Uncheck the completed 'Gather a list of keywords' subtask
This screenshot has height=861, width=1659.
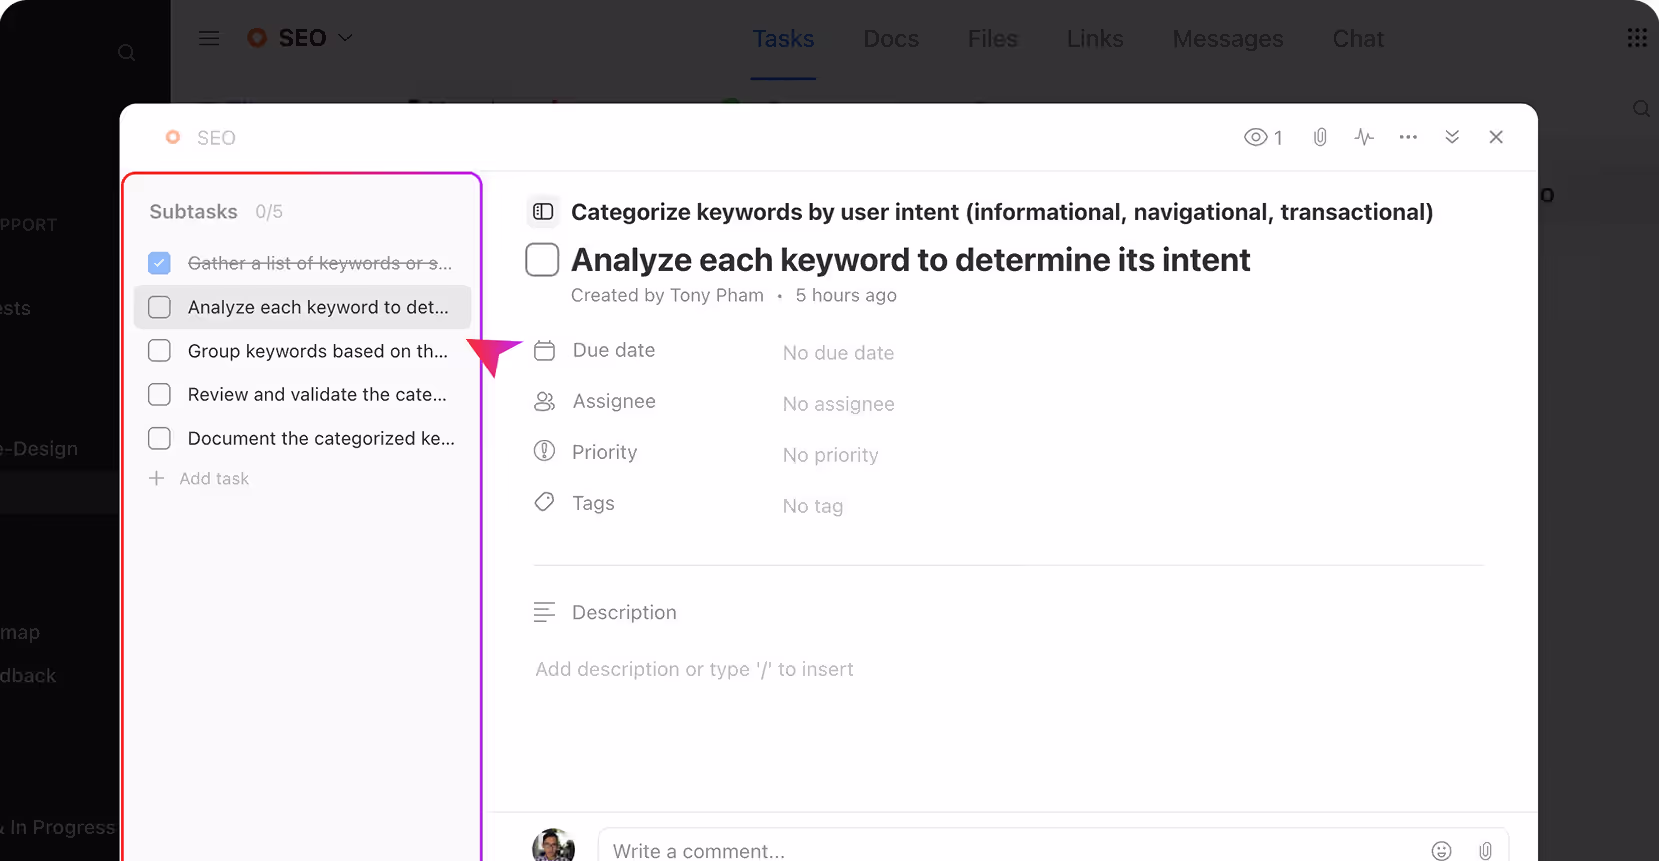(159, 263)
